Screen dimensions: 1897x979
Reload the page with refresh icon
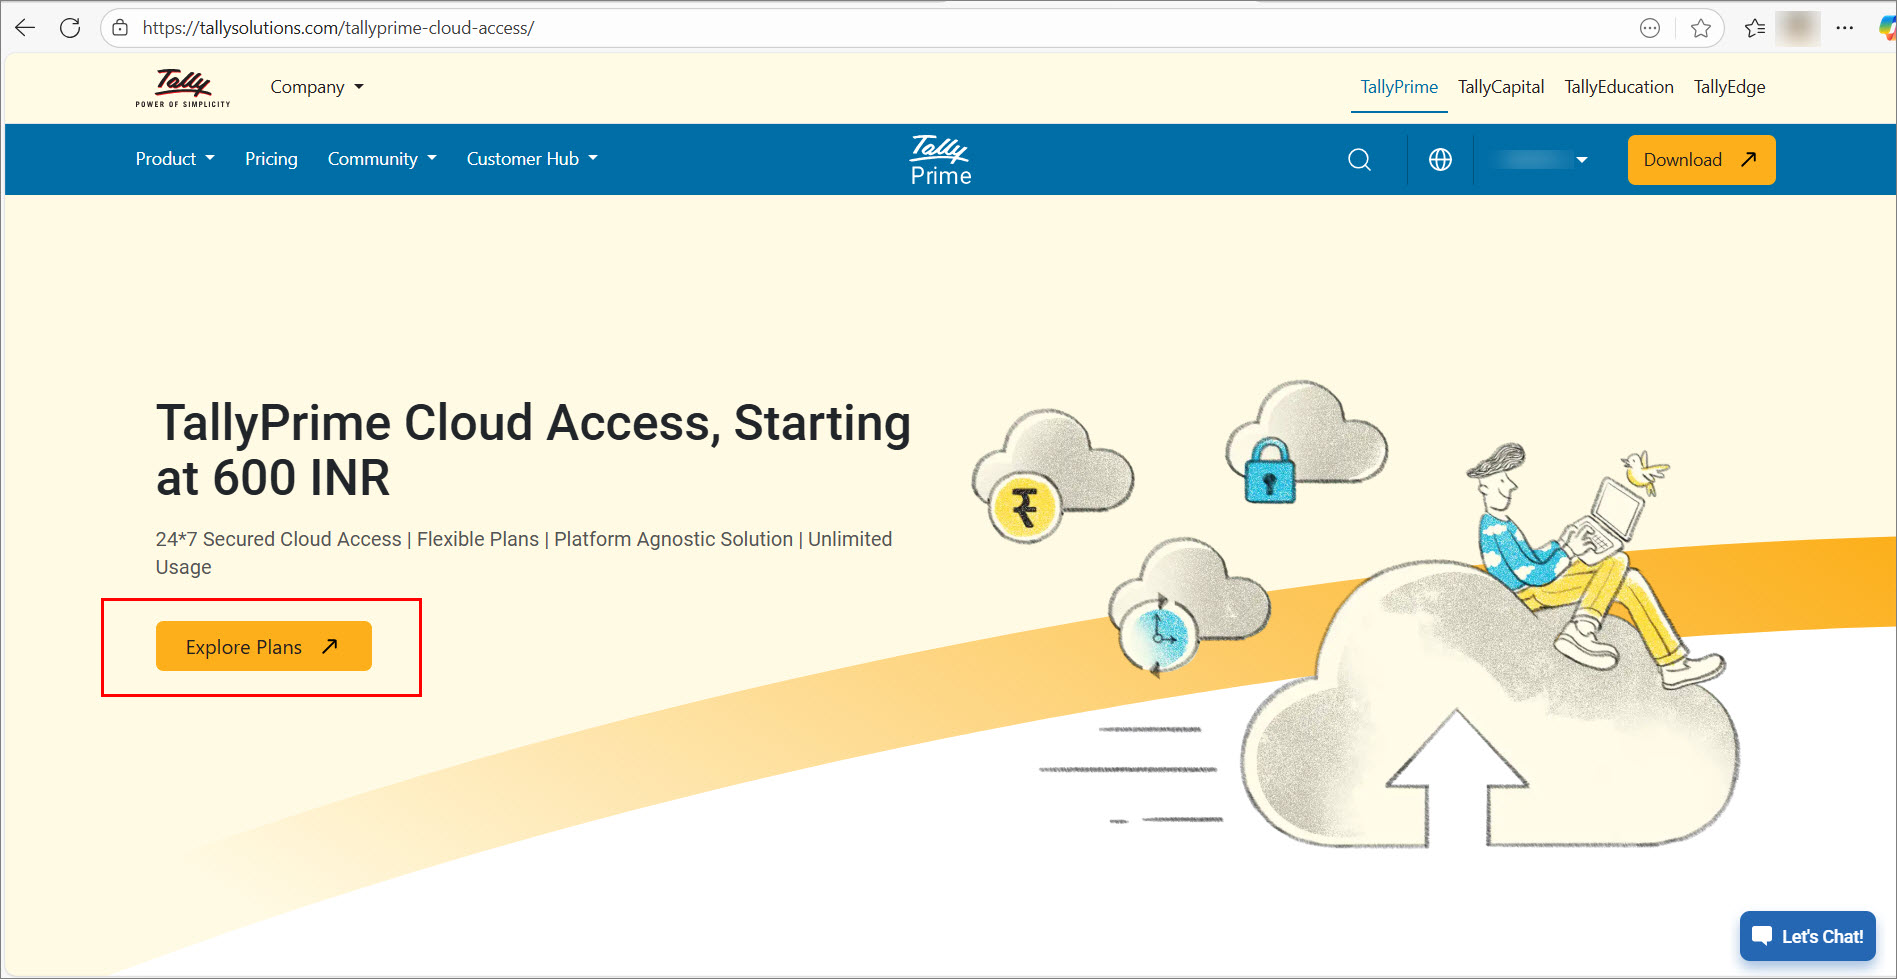click(x=70, y=28)
